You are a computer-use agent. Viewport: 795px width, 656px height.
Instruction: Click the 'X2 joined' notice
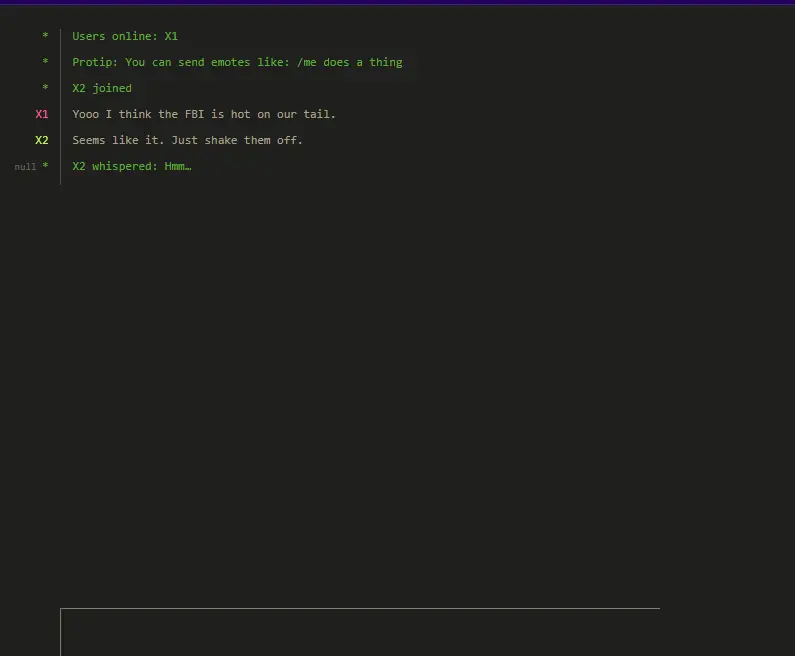[x=102, y=88]
